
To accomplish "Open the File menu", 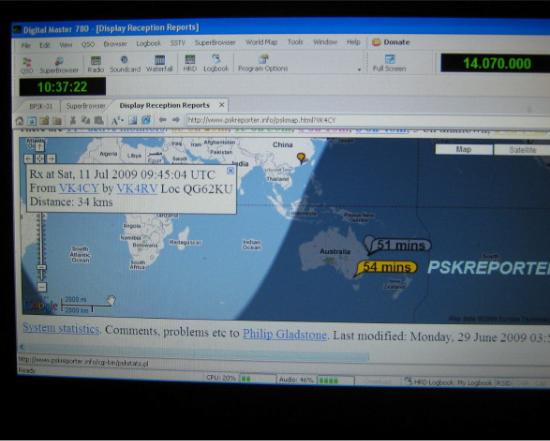I will 26,45.
